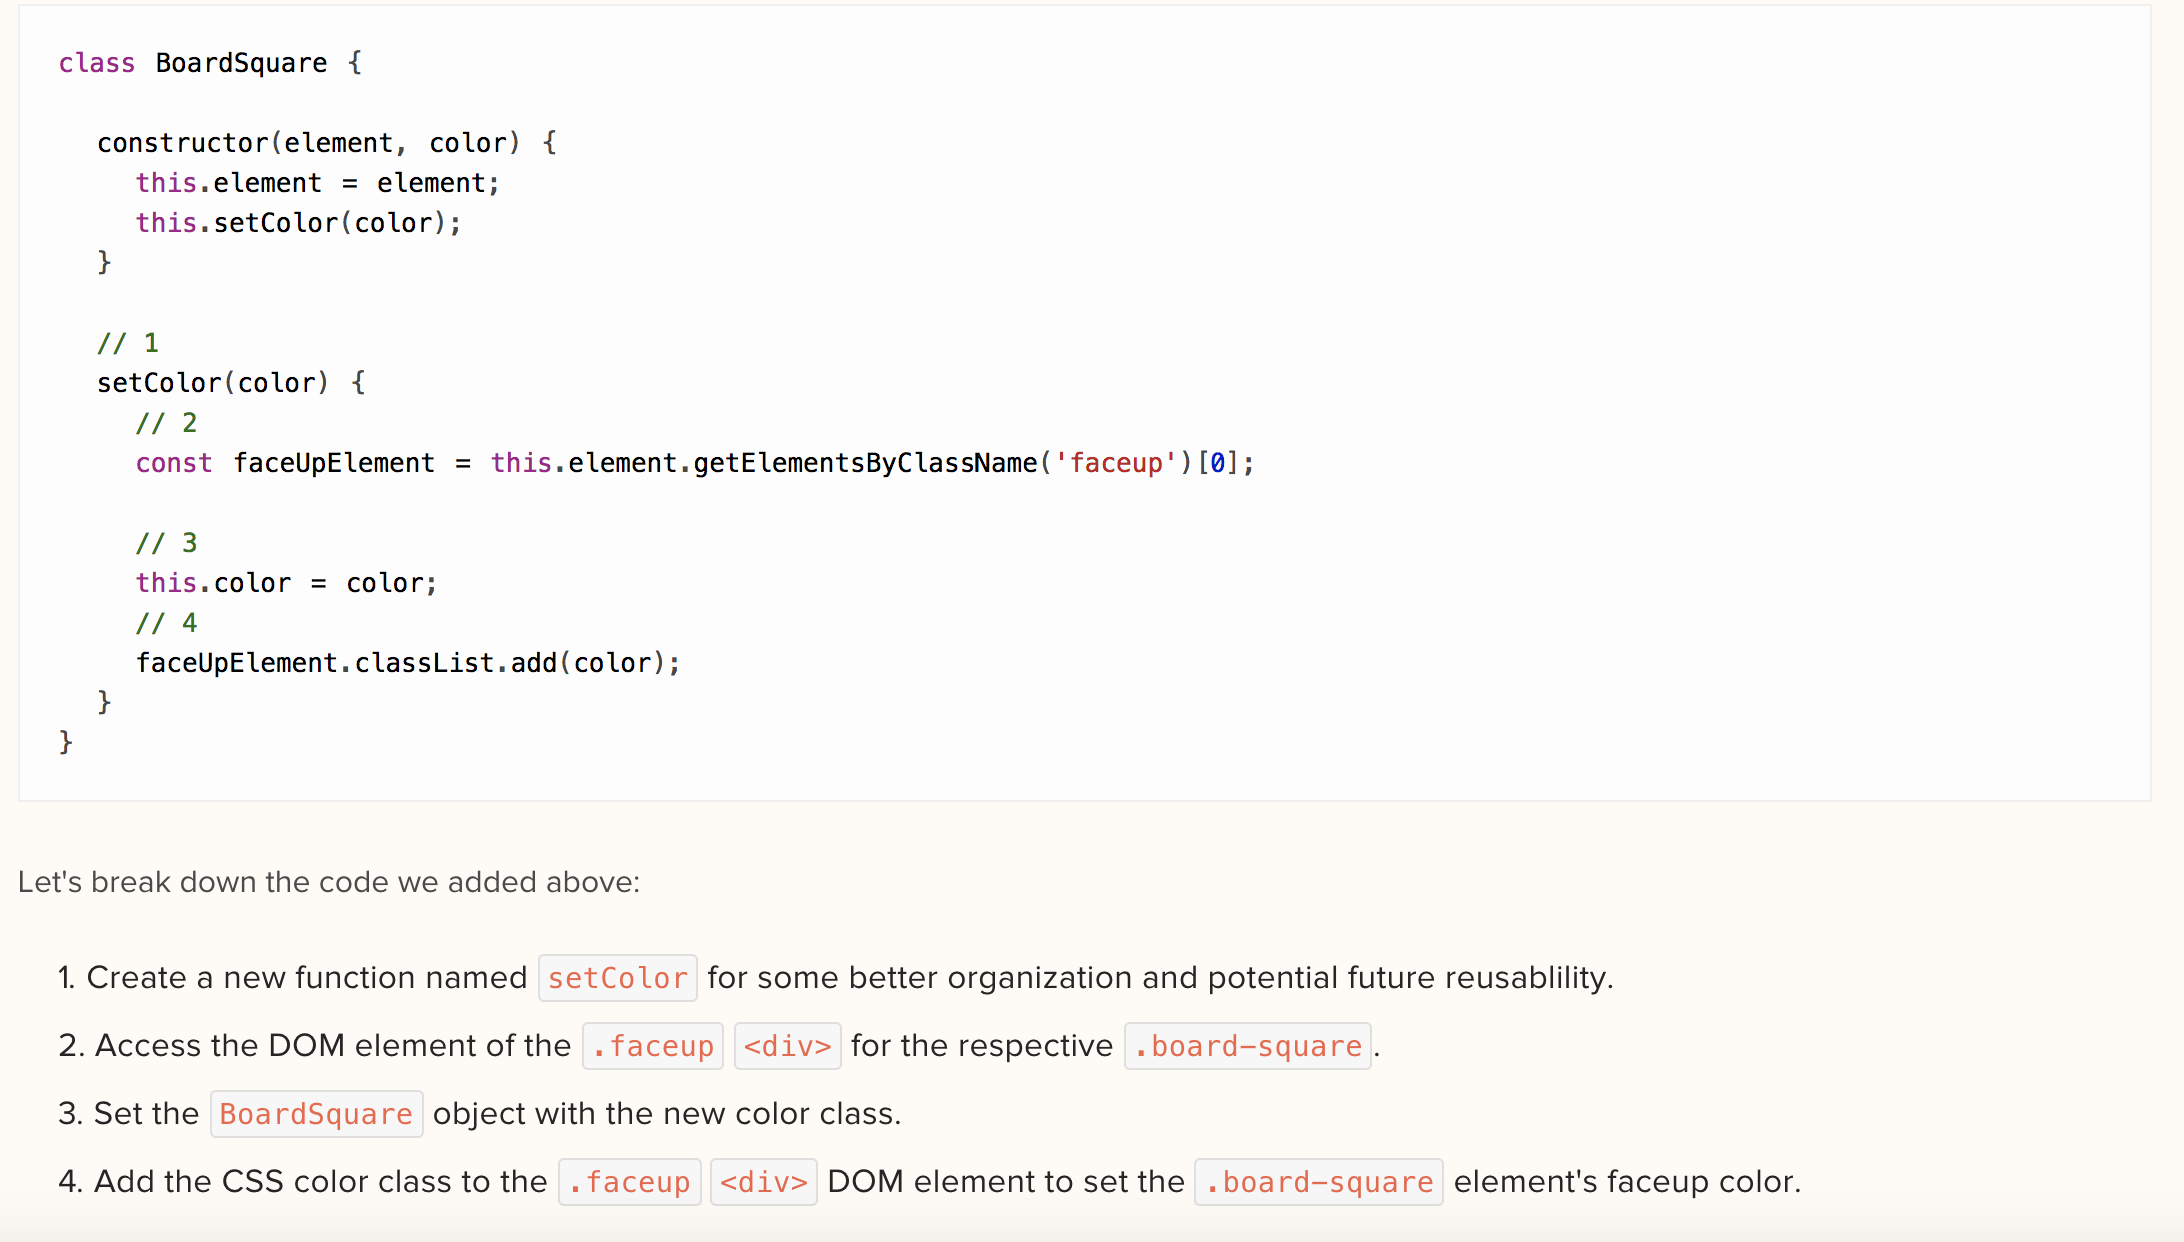Click the setColor(color) method definition
Viewport: 2184px width, 1242px height.
tap(231, 383)
